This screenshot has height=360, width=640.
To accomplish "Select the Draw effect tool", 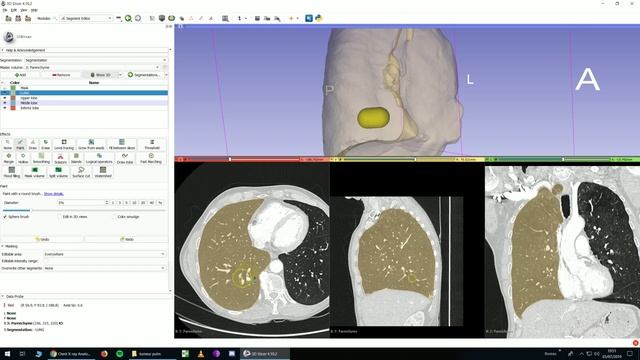I will (33, 144).
